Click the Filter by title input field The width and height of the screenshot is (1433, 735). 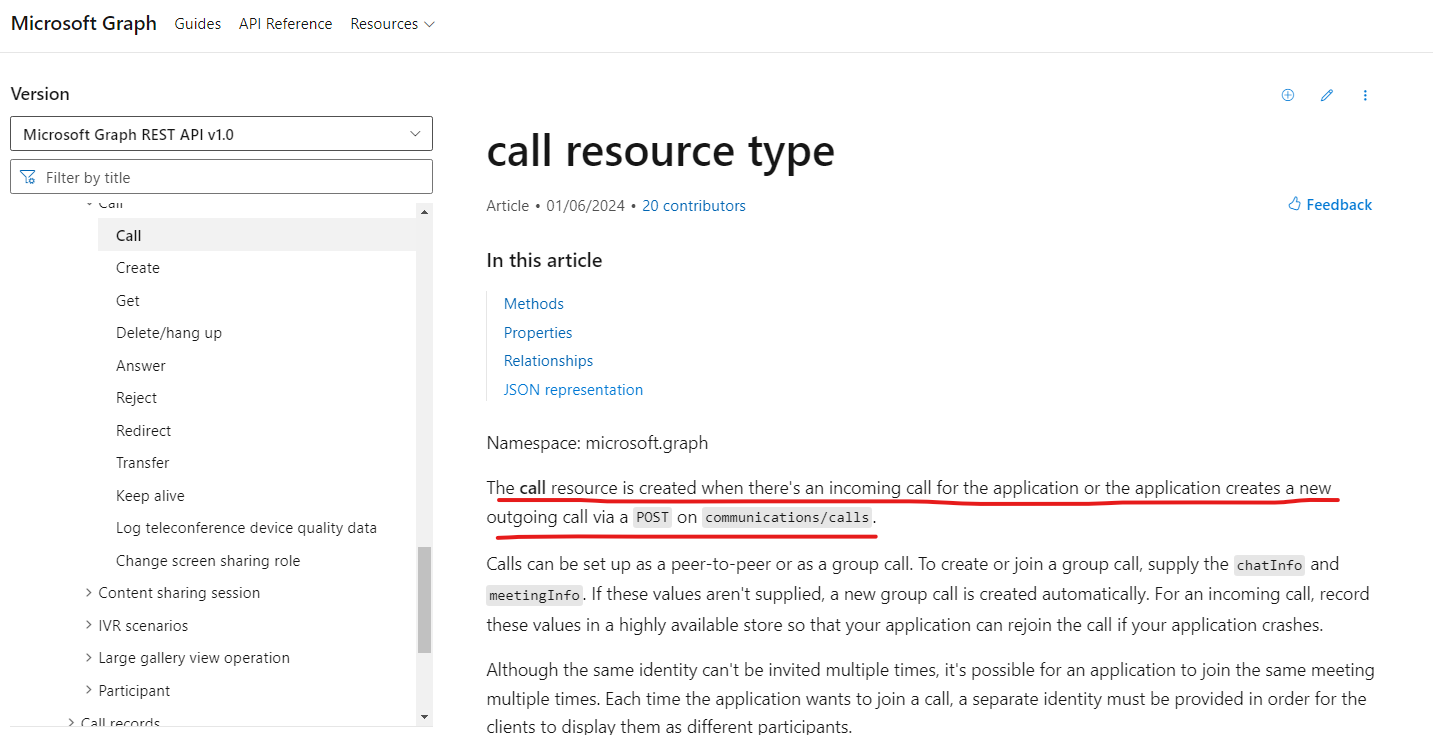(x=221, y=177)
